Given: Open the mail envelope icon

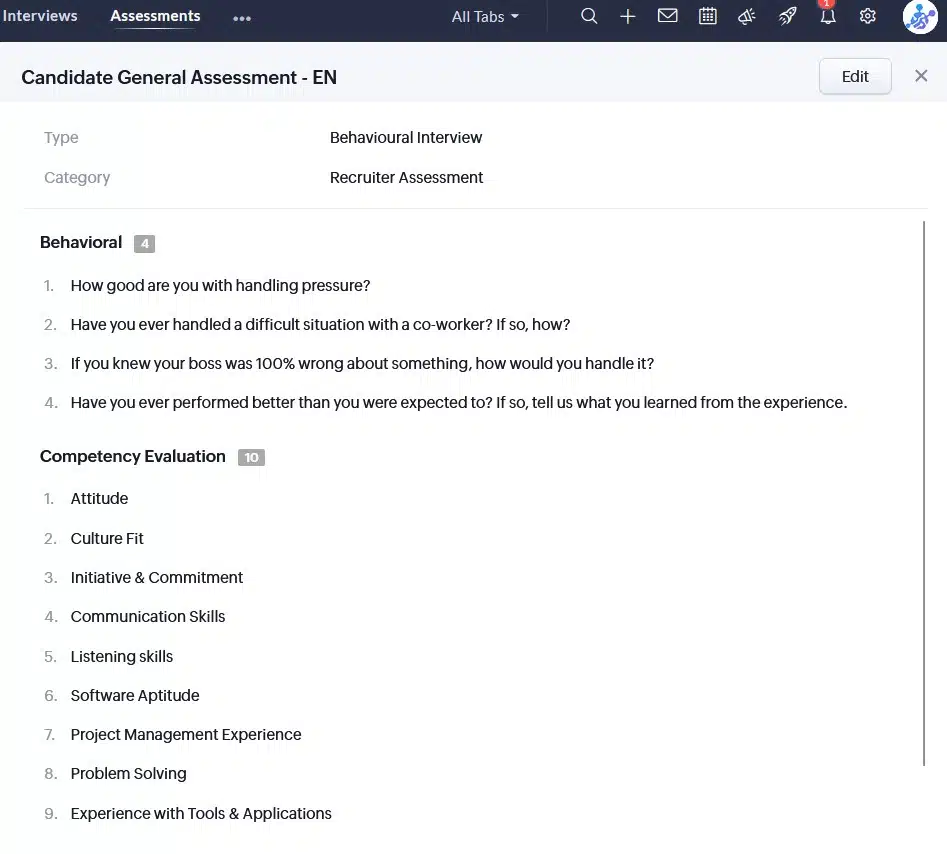Looking at the screenshot, I should [x=668, y=16].
